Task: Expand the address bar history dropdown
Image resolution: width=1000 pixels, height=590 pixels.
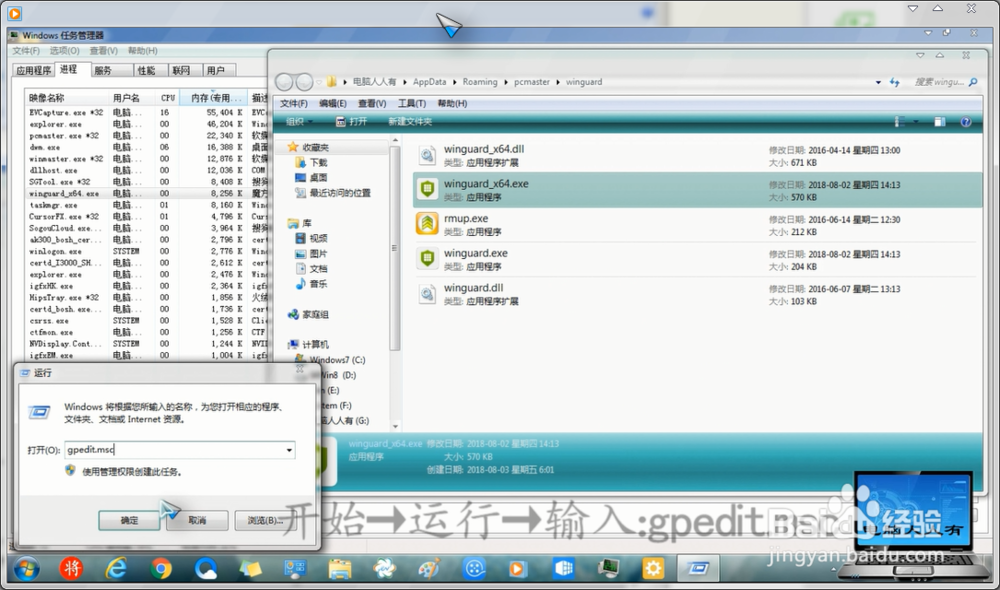Action: [878, 82]
